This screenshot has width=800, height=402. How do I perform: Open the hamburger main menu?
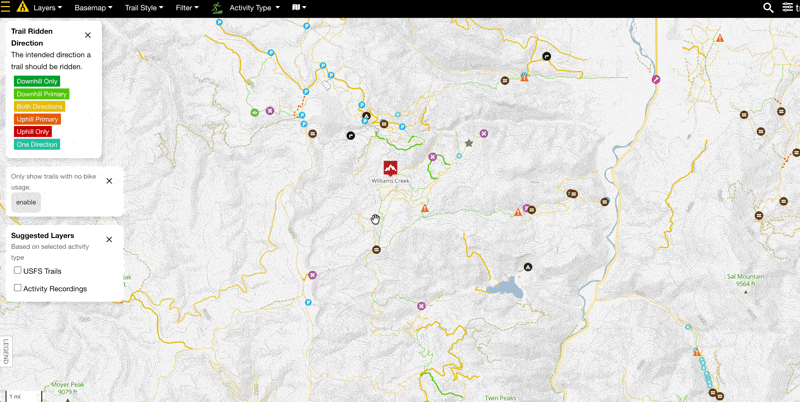5,7
